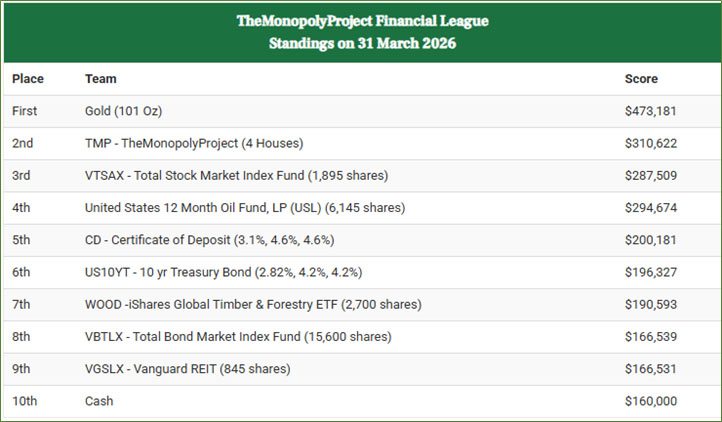Select the VGSLX - Vanguard REIT entry
This screenshot has width=722, height=422.
coord(188,369)
